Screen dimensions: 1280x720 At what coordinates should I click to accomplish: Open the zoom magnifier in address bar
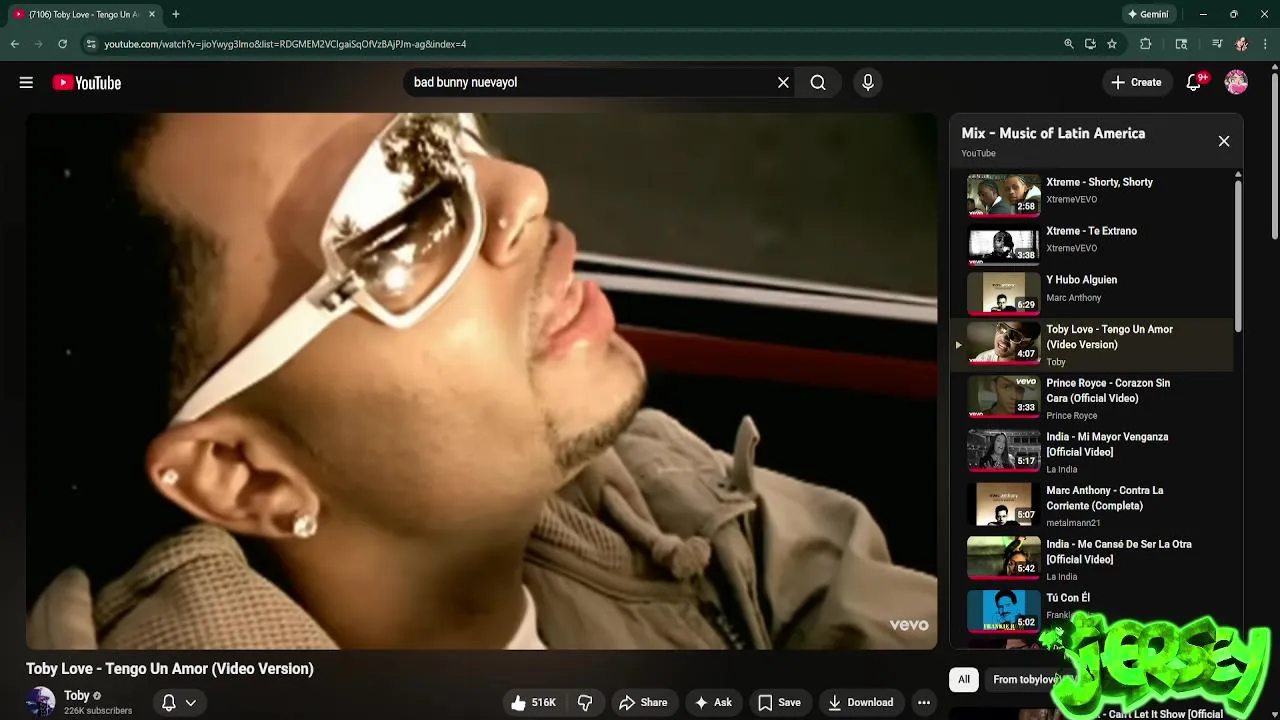(x=1069, y=44)
